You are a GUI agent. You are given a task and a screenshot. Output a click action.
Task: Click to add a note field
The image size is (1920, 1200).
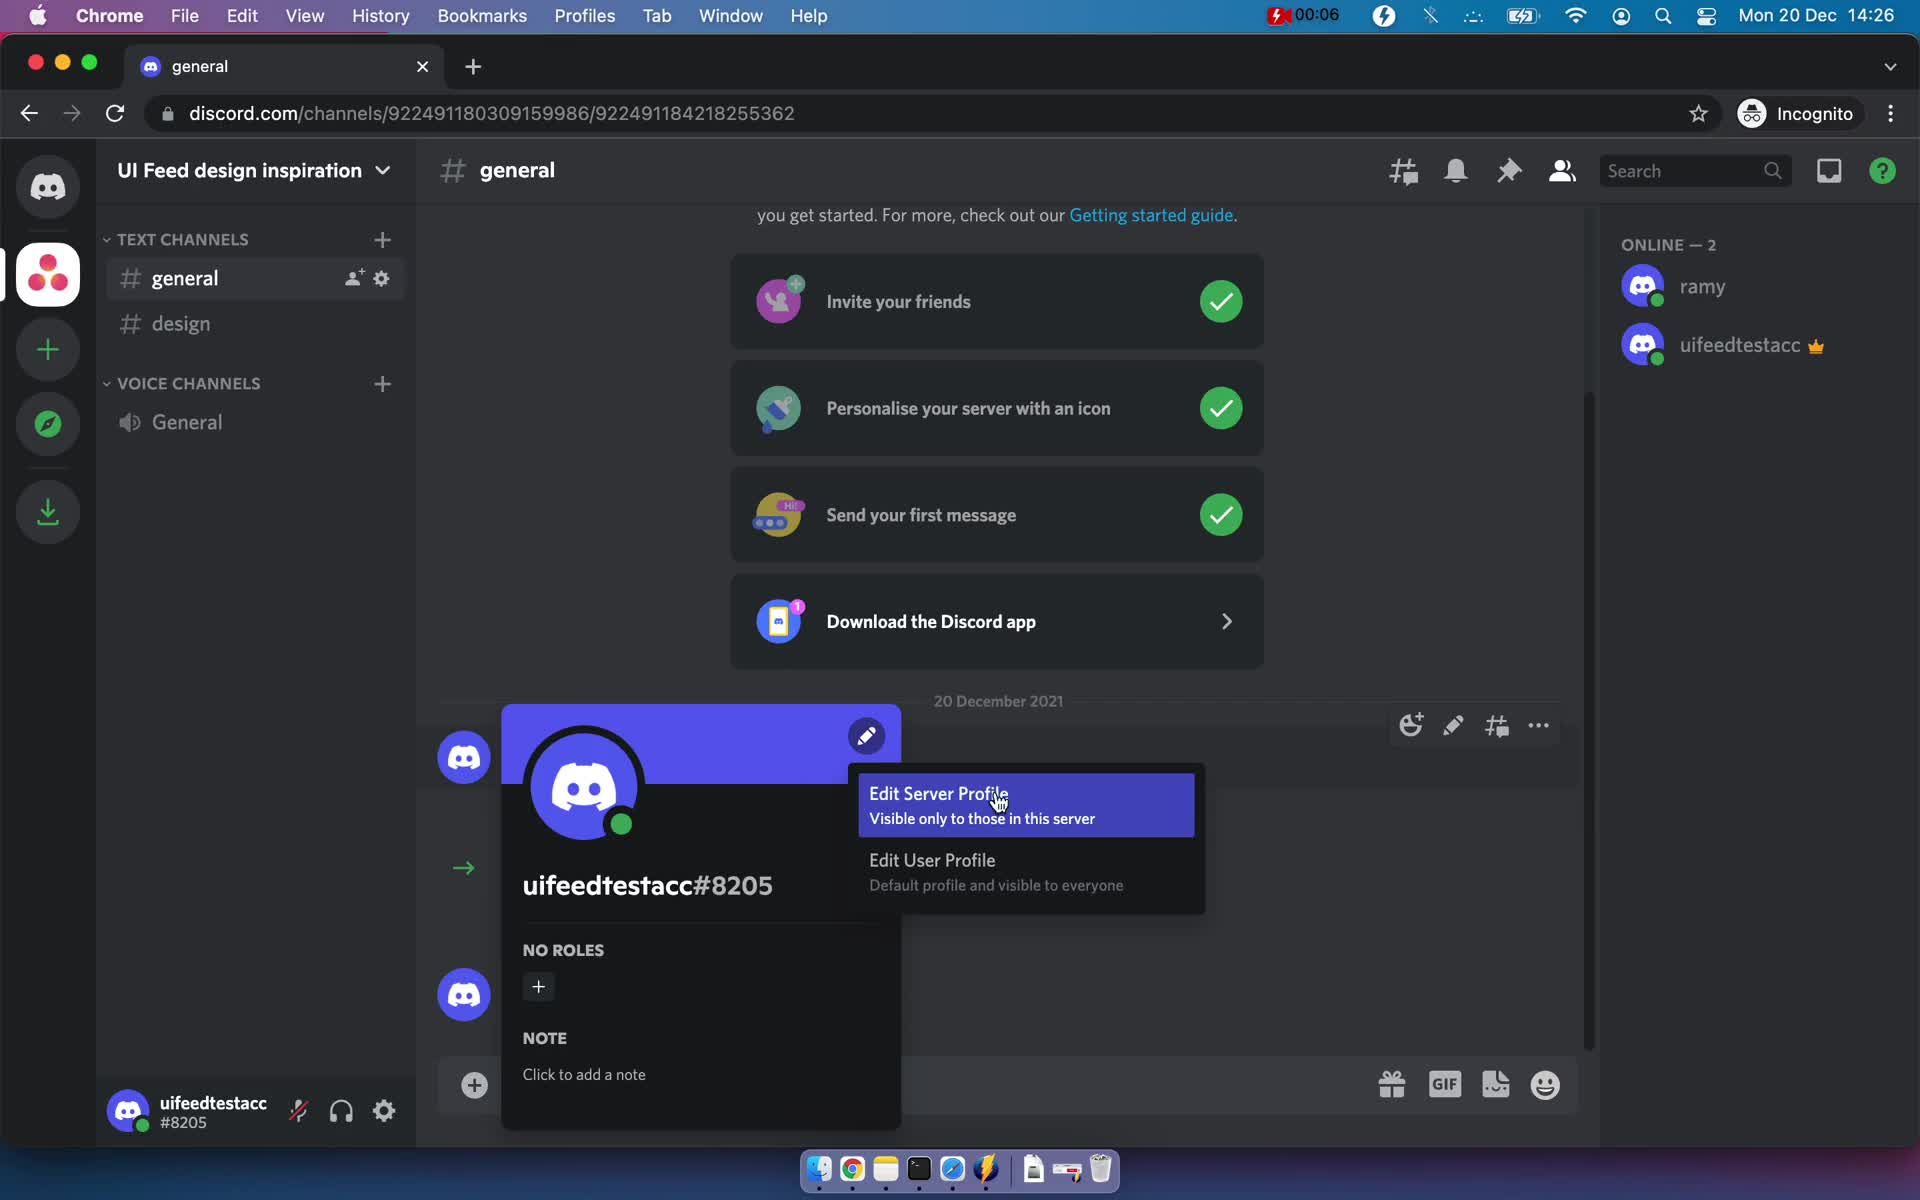584,1075
